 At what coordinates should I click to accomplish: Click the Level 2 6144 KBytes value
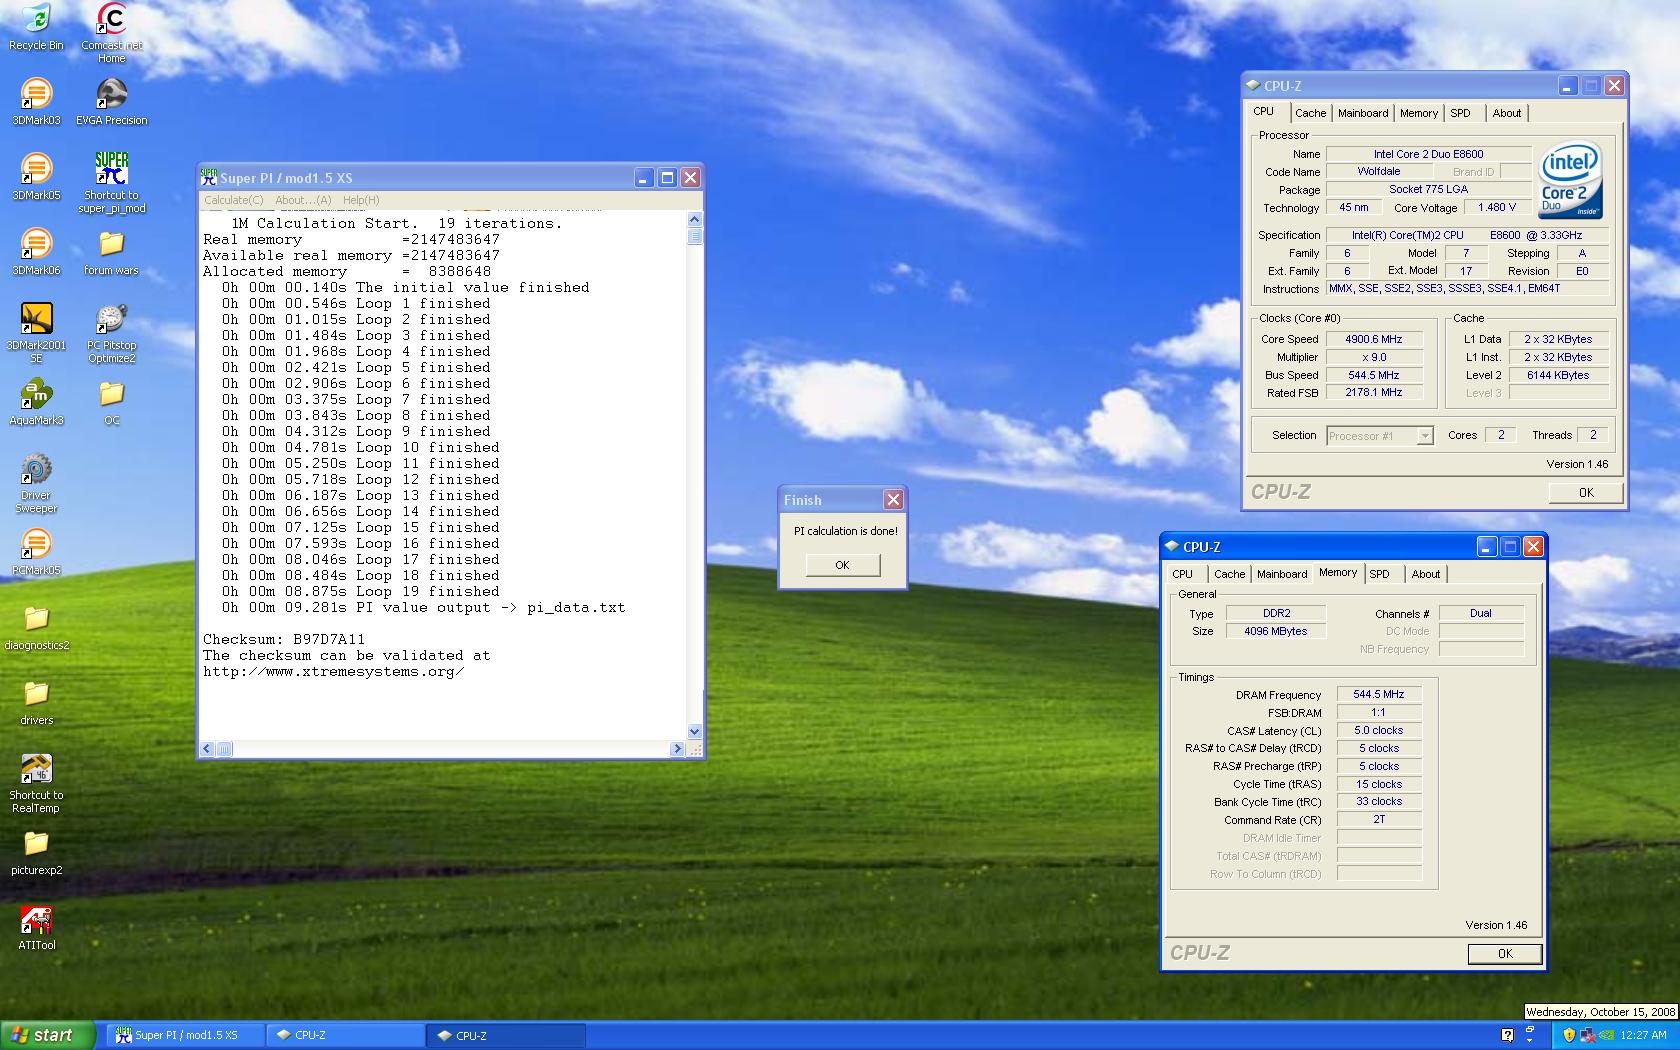(x=1558, y=375)
